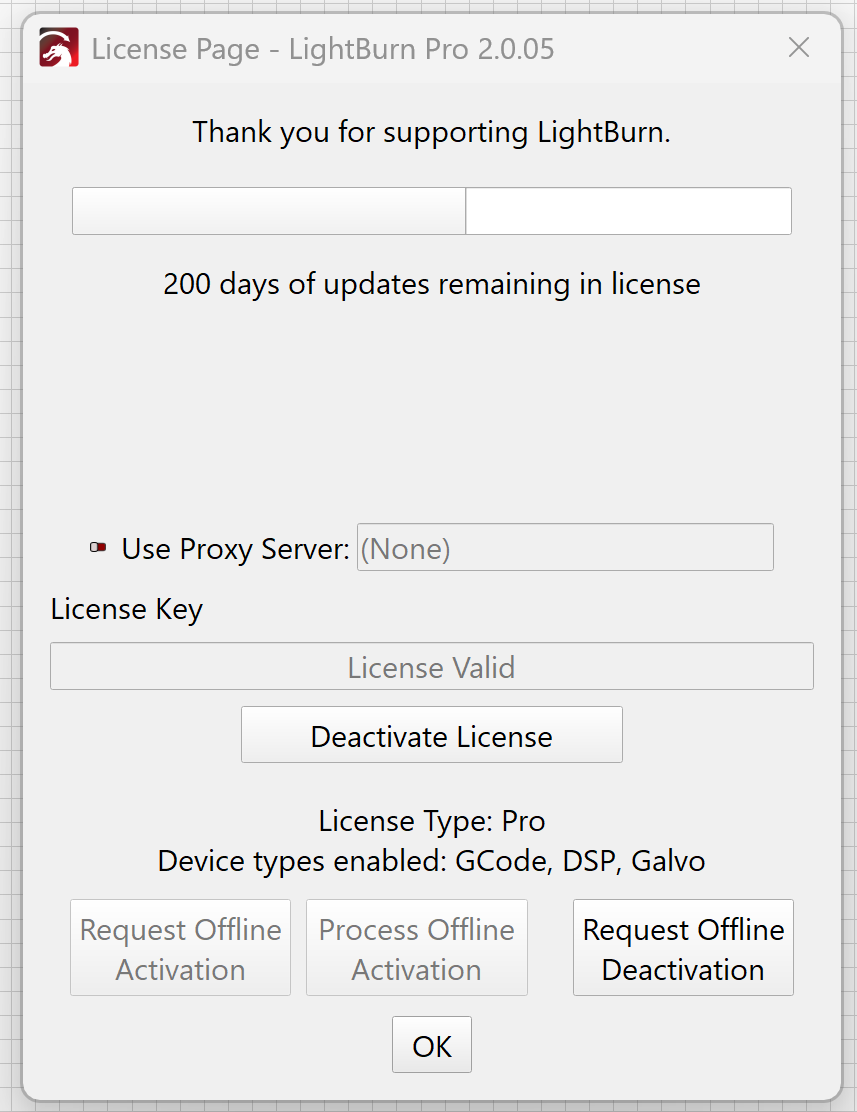Click the empty portion of the license progress bar
857x1112 pixels.
pos(628,211)
